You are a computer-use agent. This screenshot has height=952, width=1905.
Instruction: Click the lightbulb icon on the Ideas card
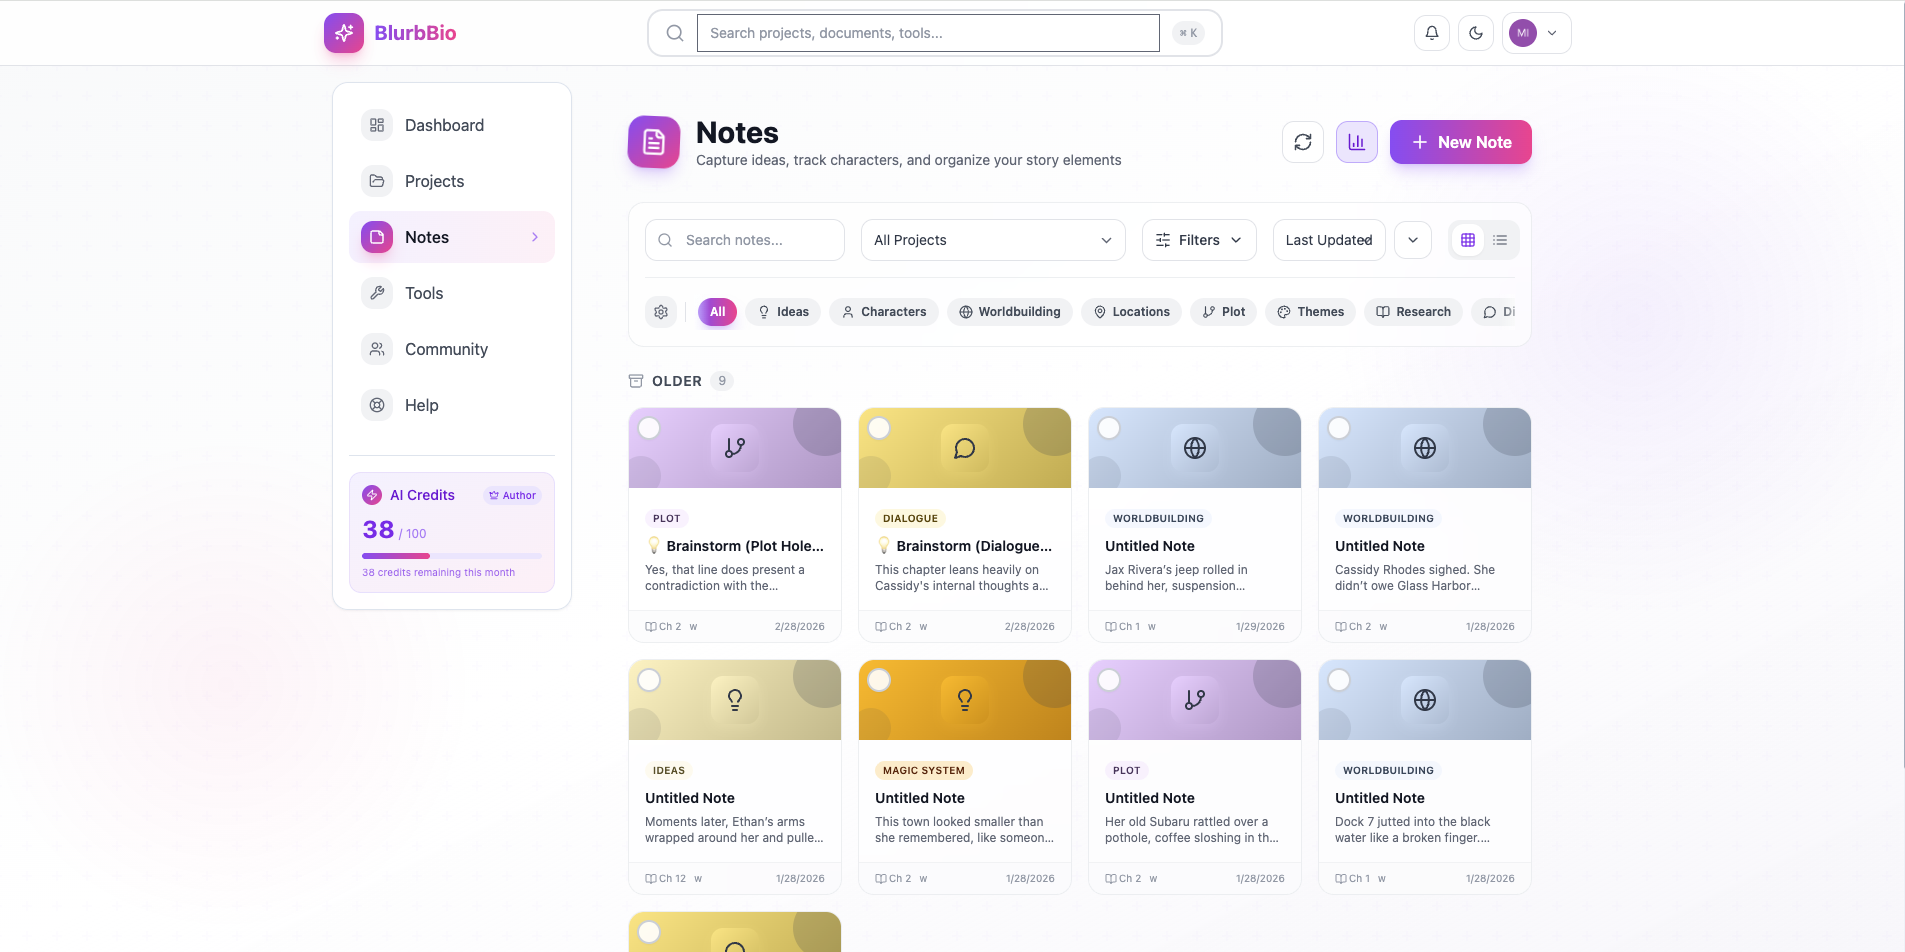(735, 700)
